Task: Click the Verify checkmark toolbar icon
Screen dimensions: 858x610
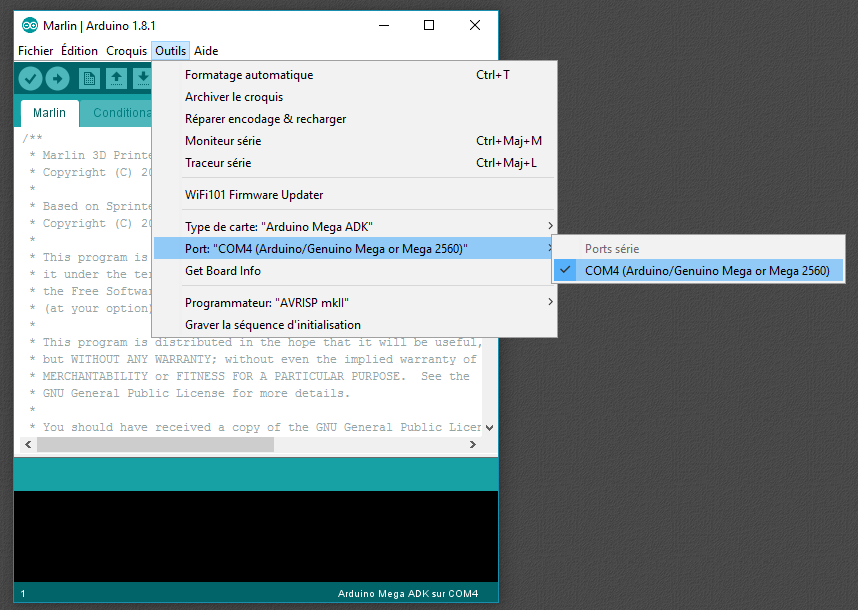Action: pyautogui.click(x=30, y=78)
